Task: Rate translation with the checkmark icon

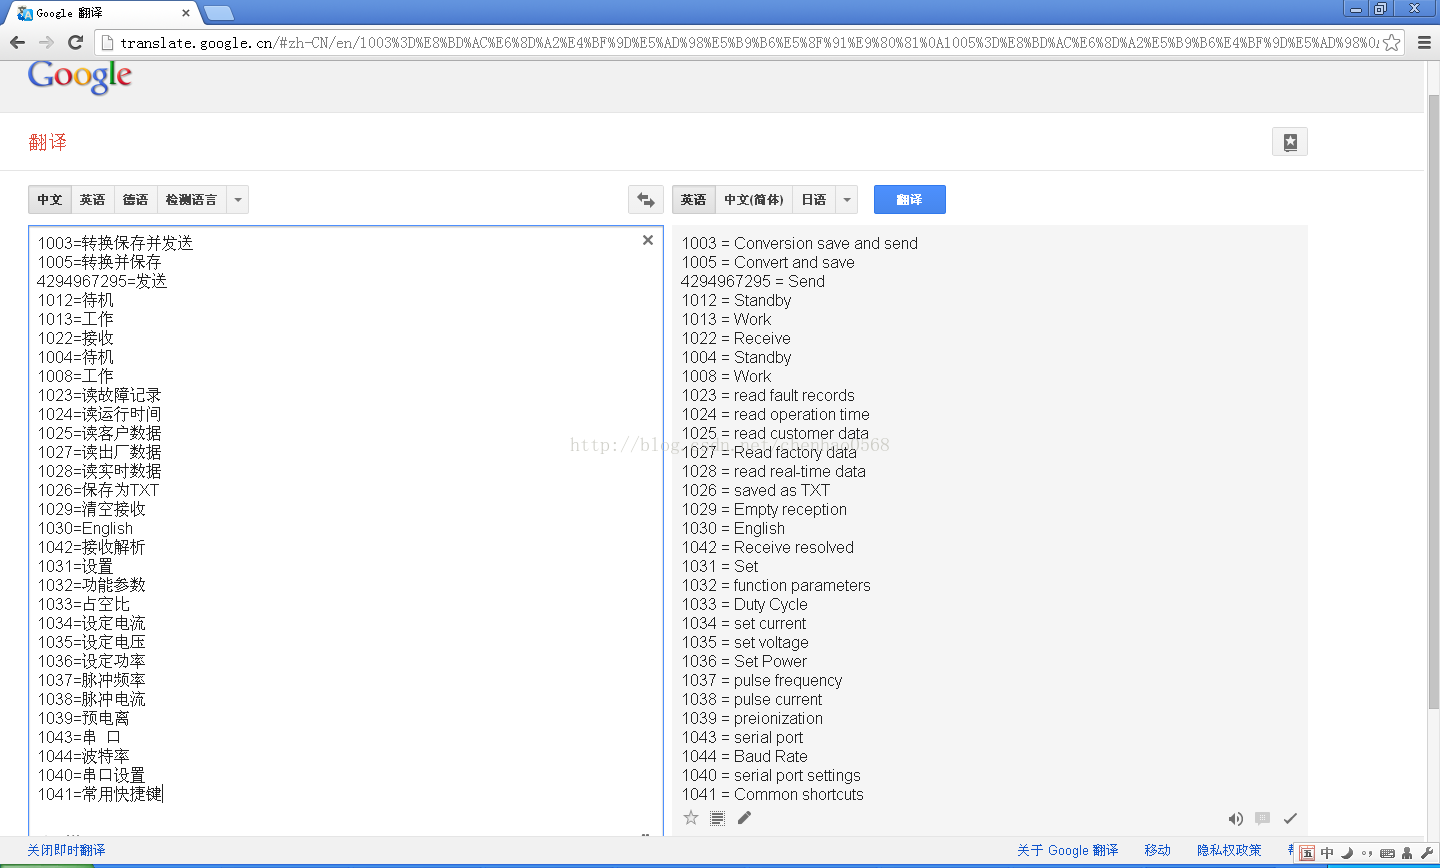Action: pyautogui.click(x=1290, y=818)
